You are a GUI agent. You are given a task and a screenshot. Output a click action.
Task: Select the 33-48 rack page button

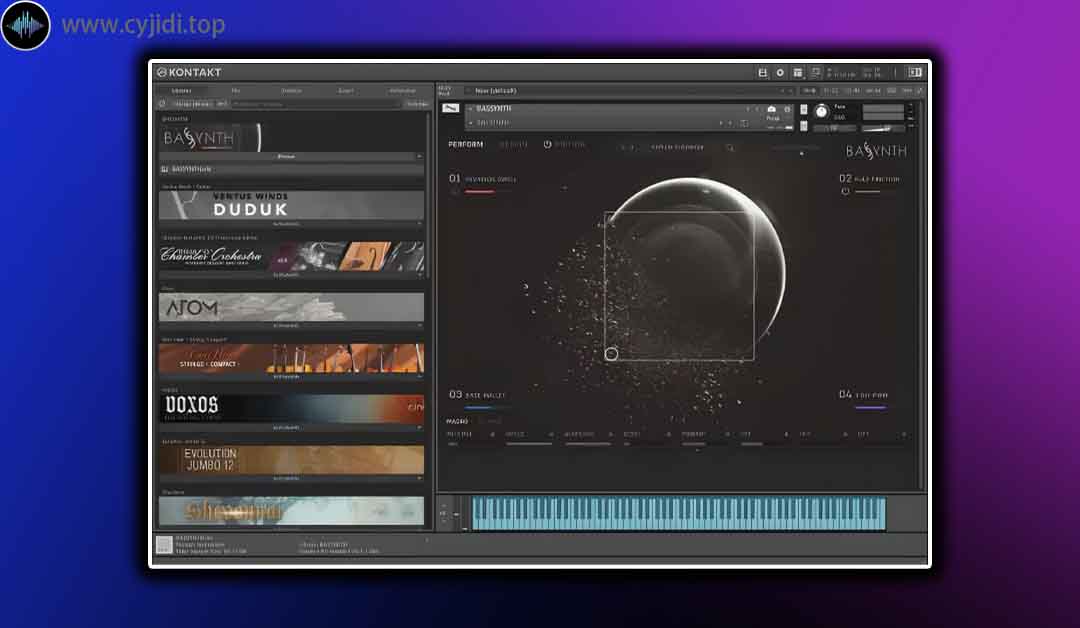[852, 91]
